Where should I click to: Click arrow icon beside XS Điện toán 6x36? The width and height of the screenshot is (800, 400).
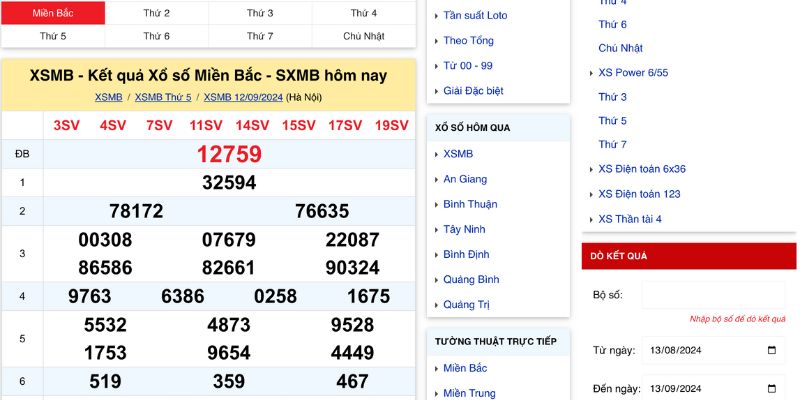pyautogui.click(x=589, y=169)
